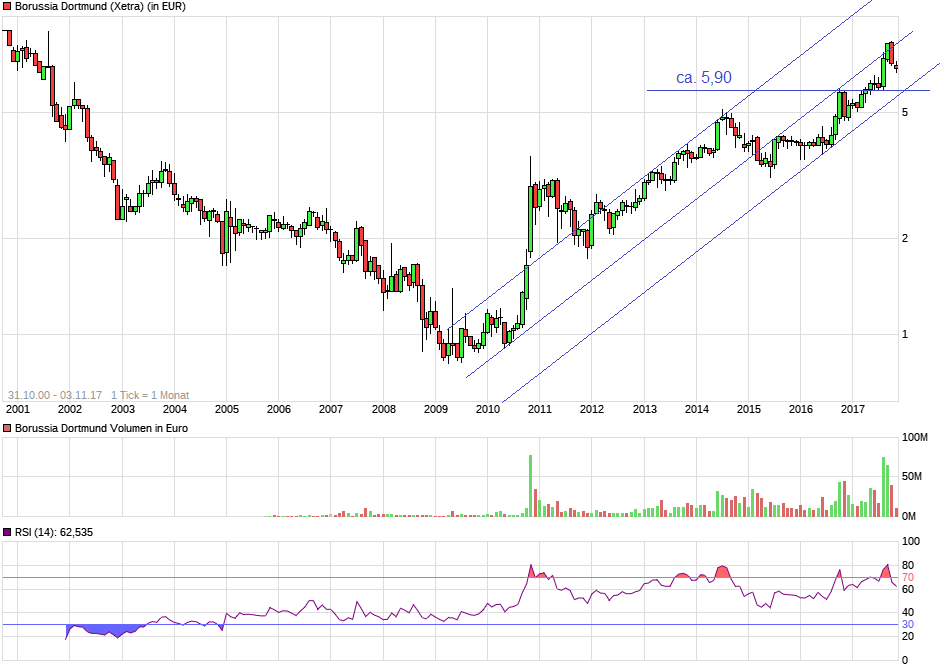Select the chart title 'Borussia Dortmund (Xetra) (in EUR)'
The width and height of the screenshot is (940, 670).
pos(100,7)
